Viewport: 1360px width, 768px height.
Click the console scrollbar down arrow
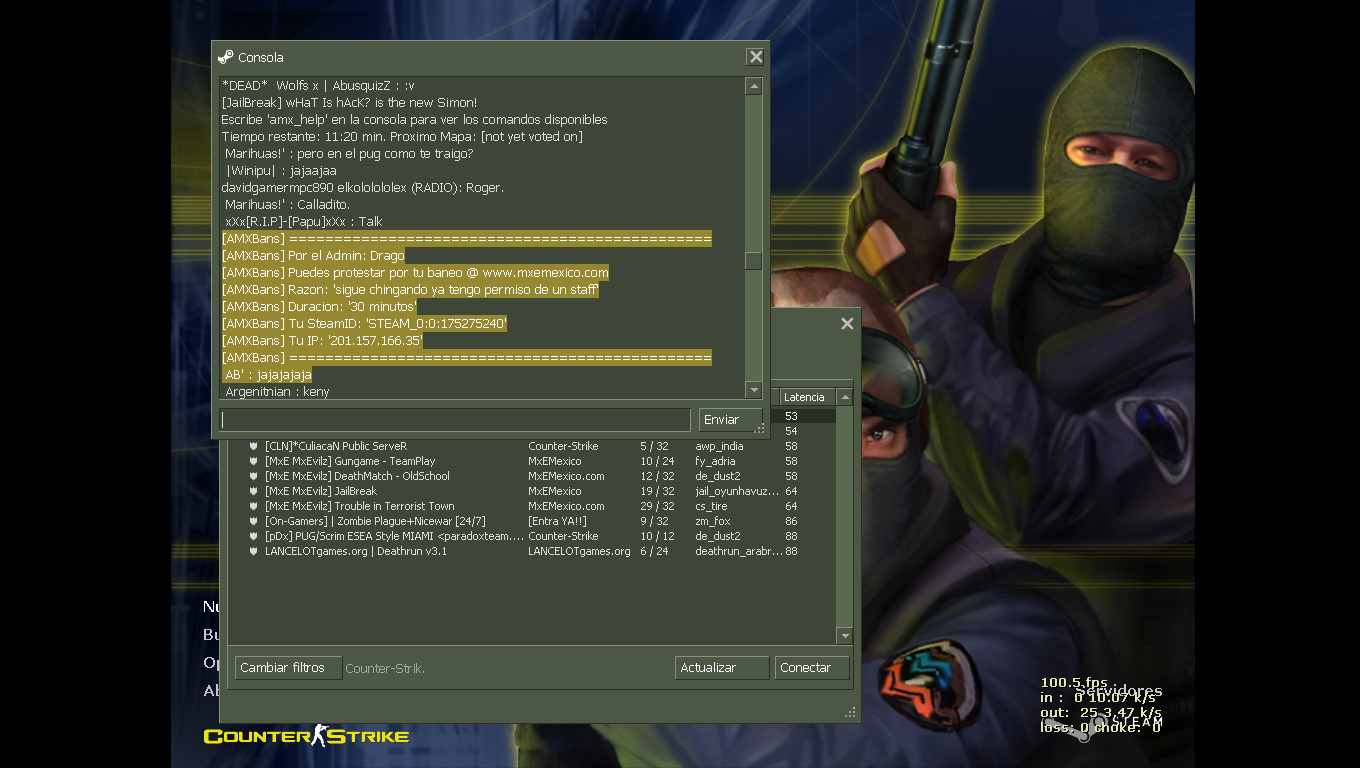[x=754, y=389]
